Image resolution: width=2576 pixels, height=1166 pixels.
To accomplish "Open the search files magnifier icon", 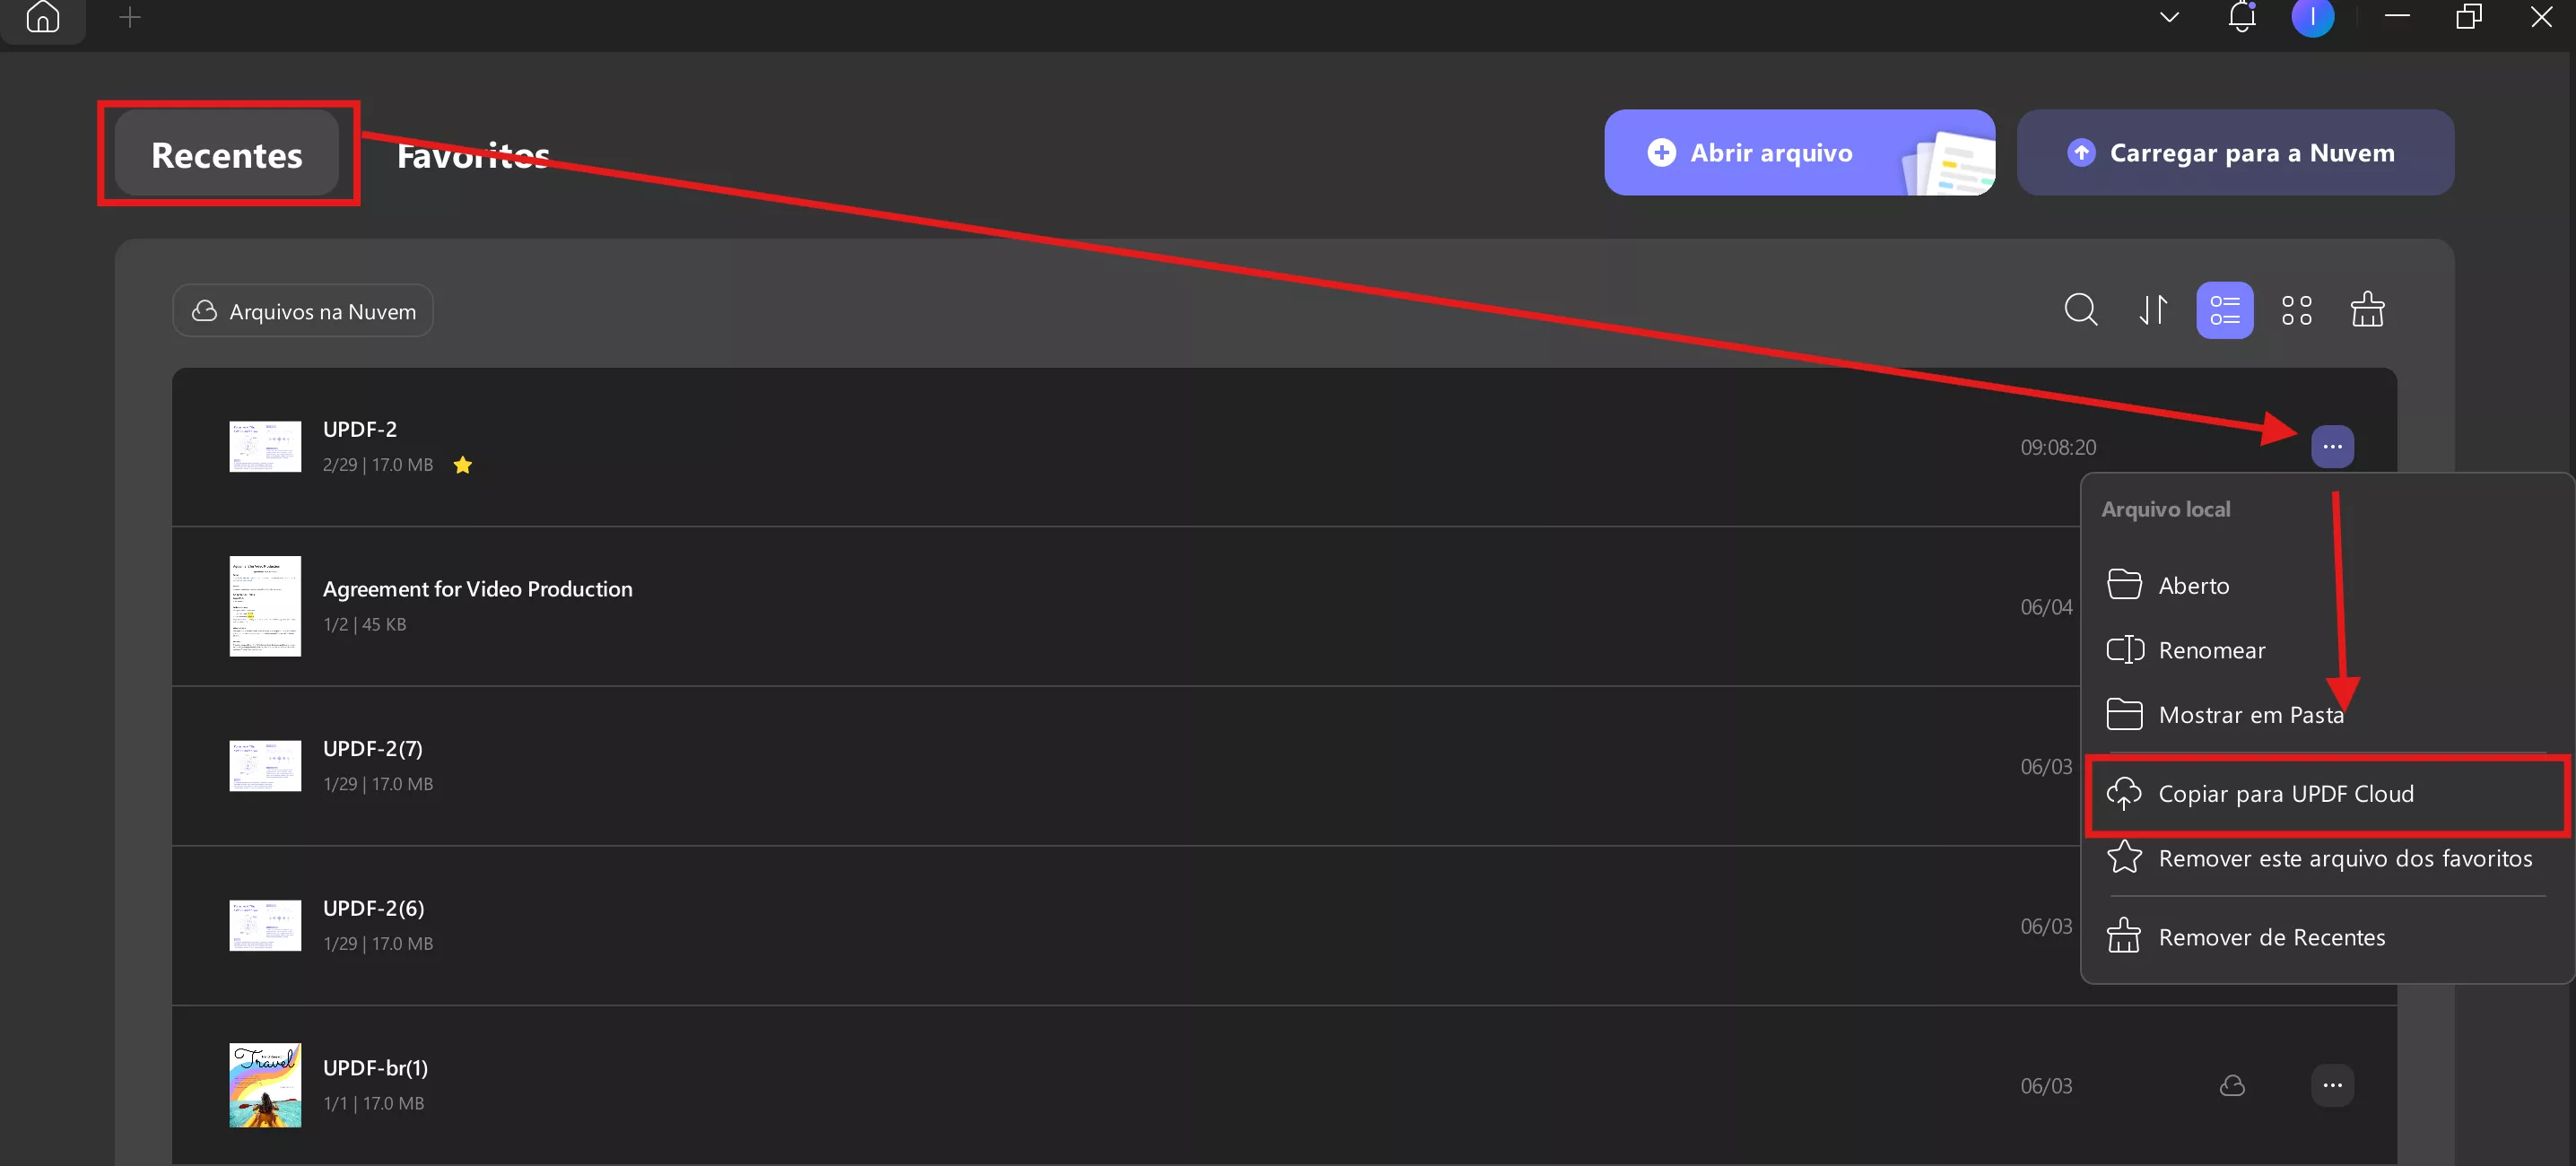I will coord(2081,310).
